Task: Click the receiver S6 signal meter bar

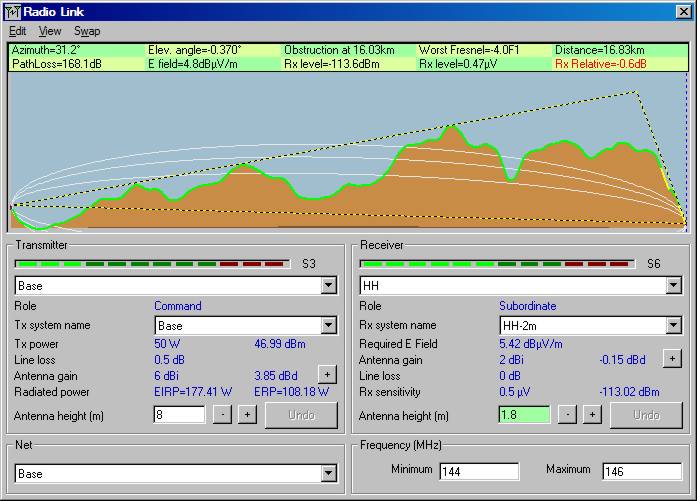Action: (x=497, y=264)
